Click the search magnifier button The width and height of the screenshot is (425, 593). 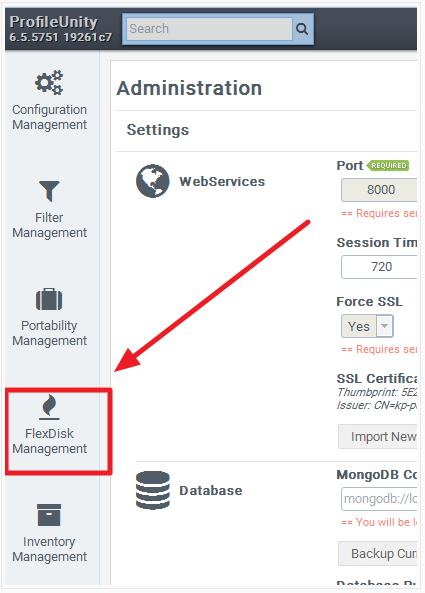[302, 29]
